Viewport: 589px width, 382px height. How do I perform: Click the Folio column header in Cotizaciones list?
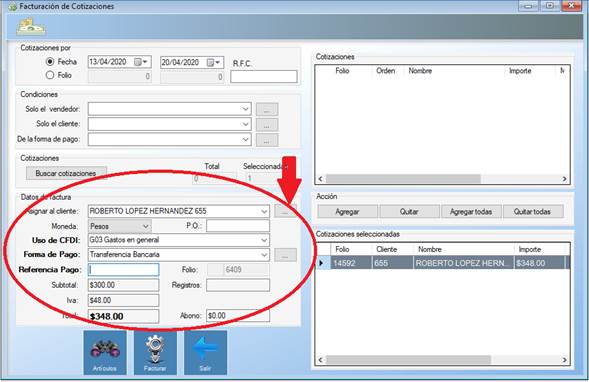pos(342,71)
